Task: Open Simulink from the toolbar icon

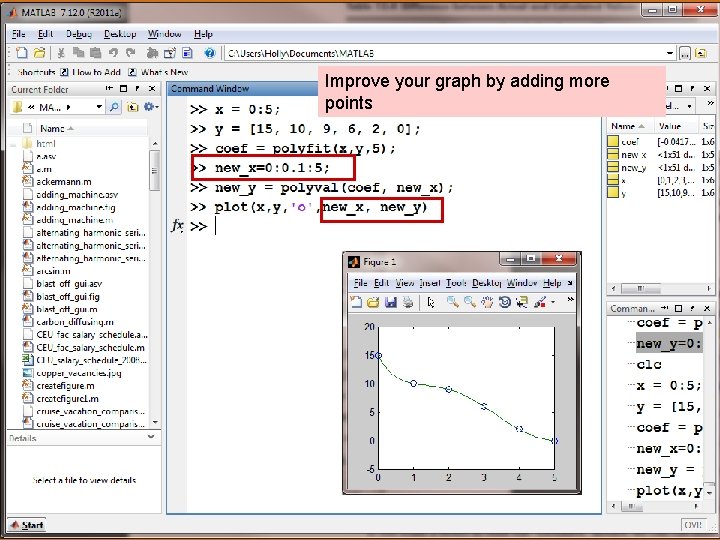Action: pos(152,53)
